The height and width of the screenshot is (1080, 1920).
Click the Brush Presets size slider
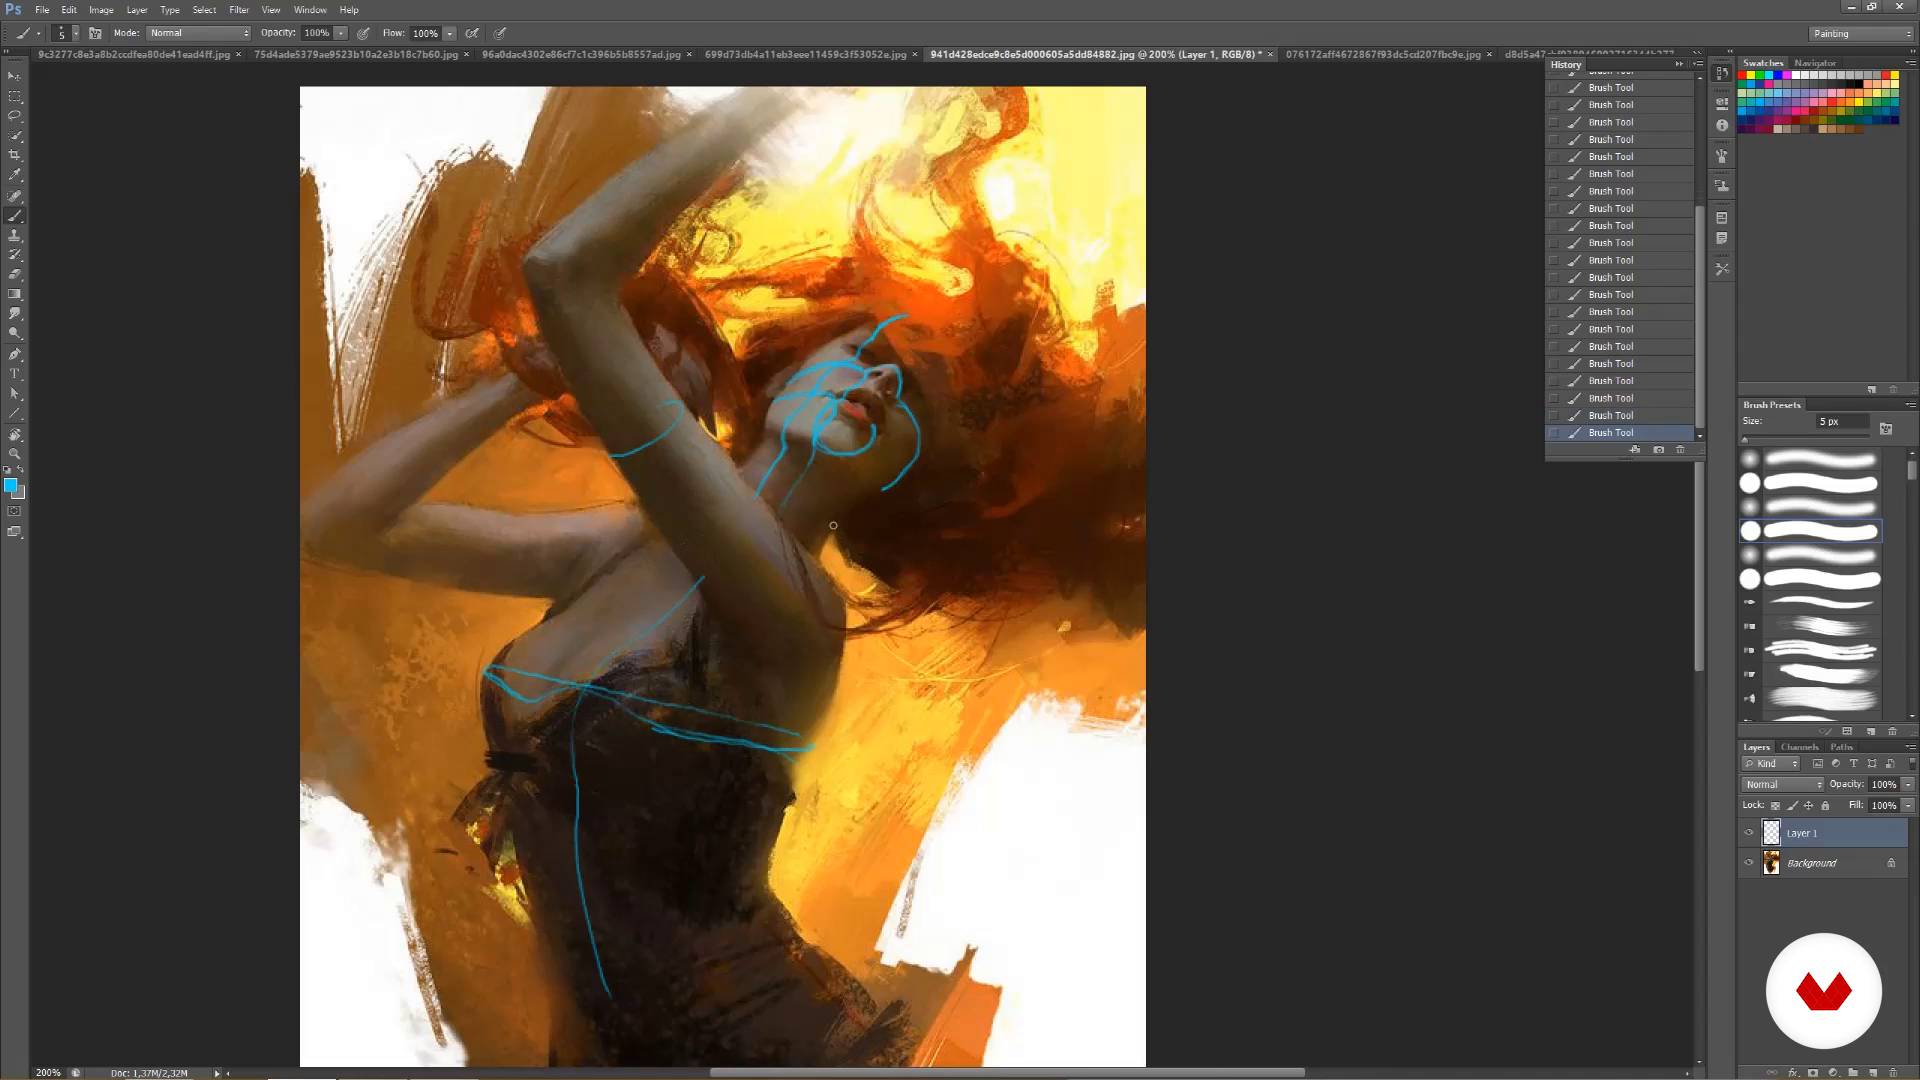(x=1805, y=439)
